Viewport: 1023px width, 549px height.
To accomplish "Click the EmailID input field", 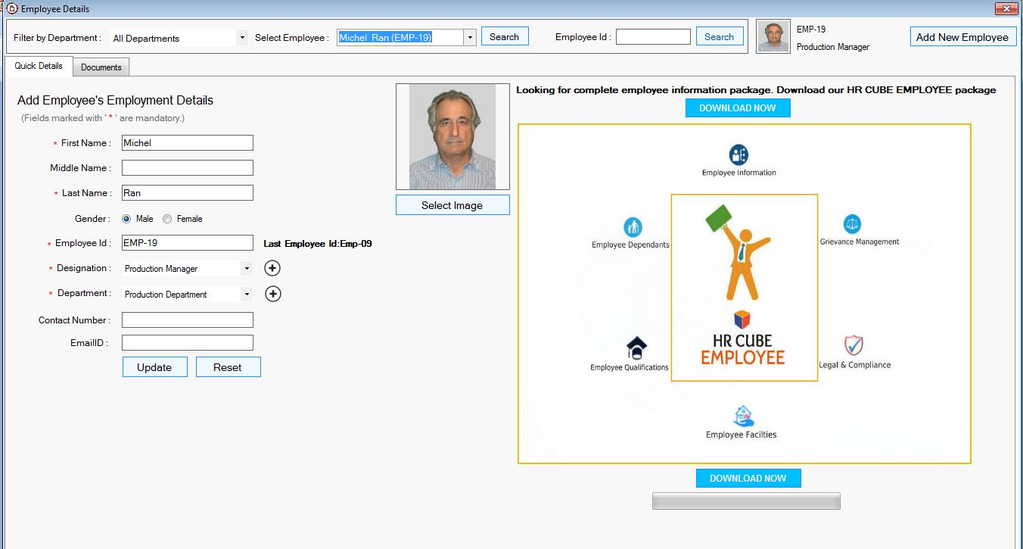I will [187, 343].
